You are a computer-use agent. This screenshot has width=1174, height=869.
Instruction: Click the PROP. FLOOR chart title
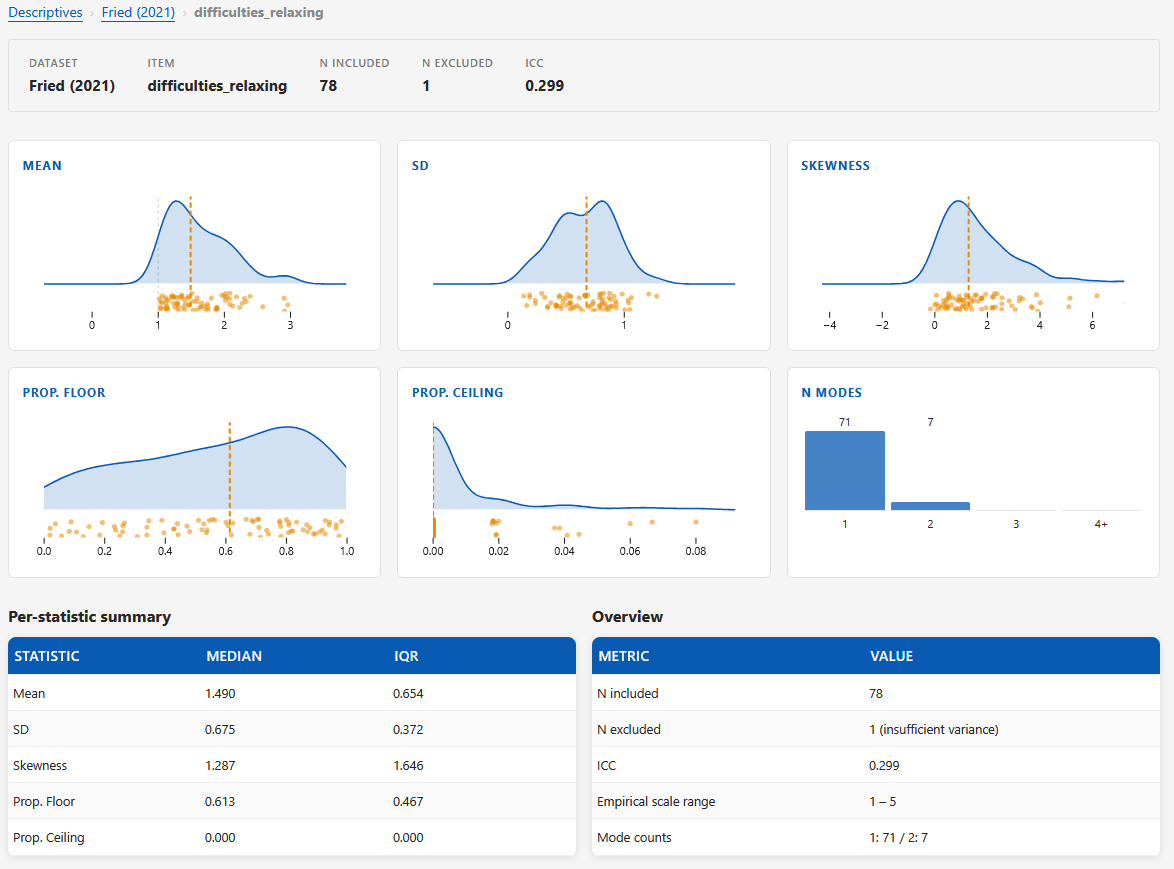(64, 392)
